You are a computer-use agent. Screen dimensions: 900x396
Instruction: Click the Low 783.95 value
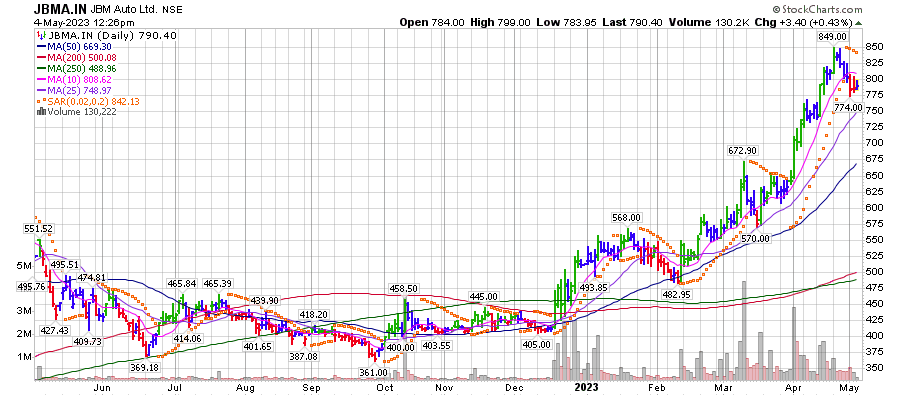tap(566, 23)
